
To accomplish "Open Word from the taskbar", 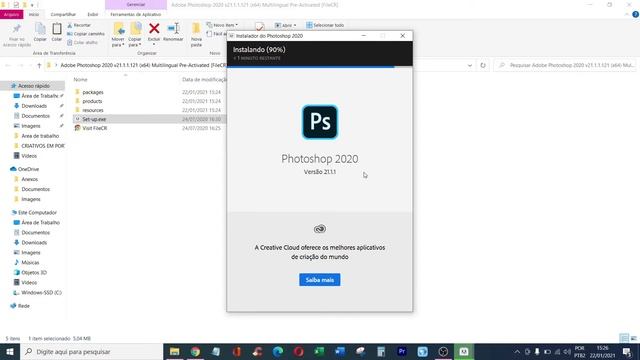I will 340,351.
